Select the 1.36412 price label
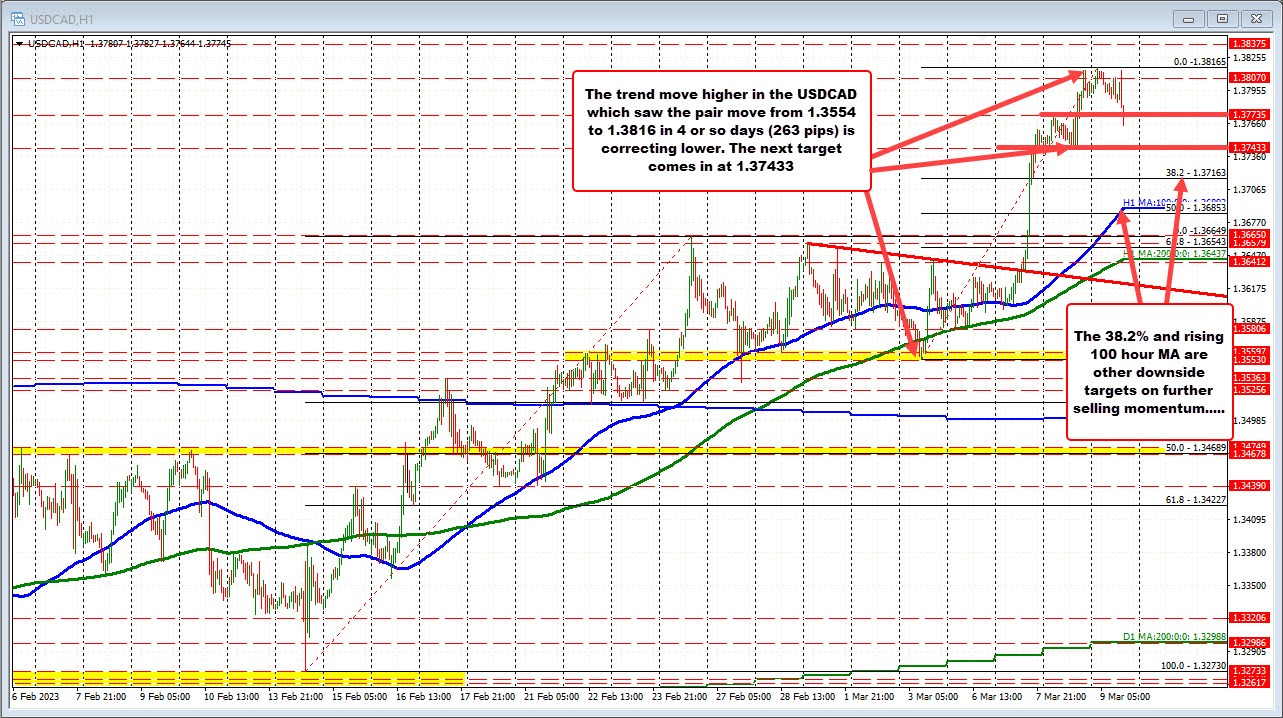Screen dimensions: 1283x718 click(x=1250, y=261)
